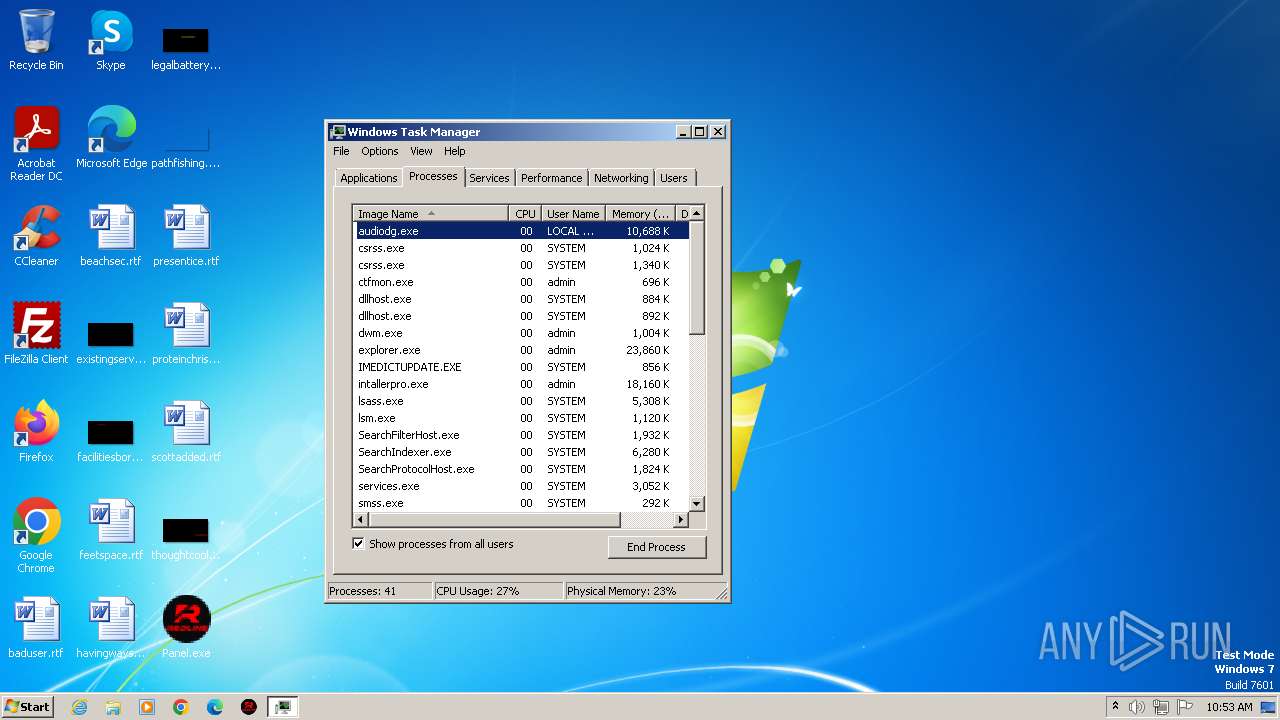Image resolution: width=1280 pixels, height=720 pixels.
Task: Click the Edge icon in the taskbar
Action: pyautogui.click(x=215, y=707)
